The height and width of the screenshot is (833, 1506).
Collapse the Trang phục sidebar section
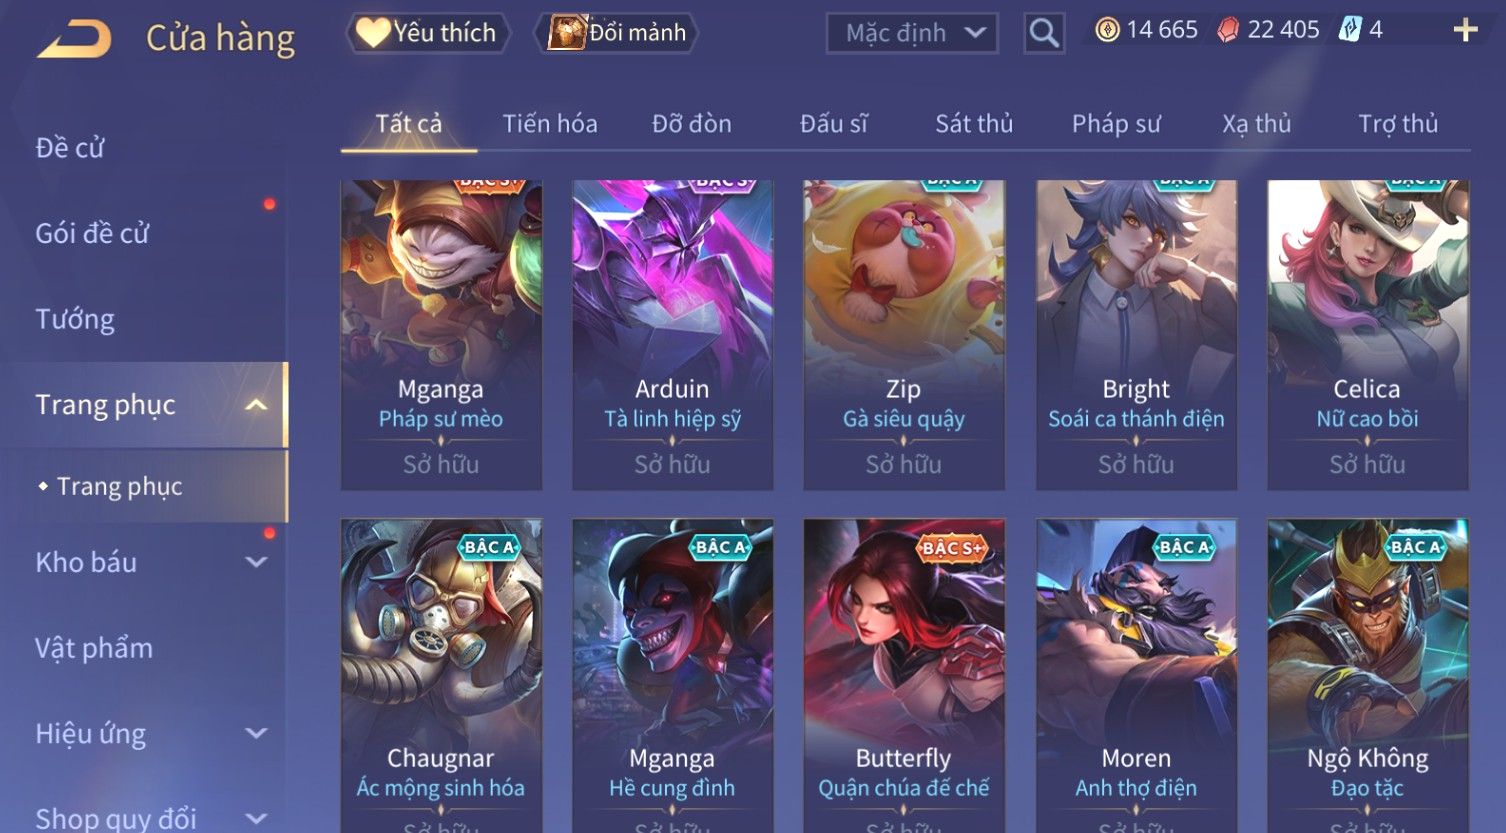pos(256,405)
